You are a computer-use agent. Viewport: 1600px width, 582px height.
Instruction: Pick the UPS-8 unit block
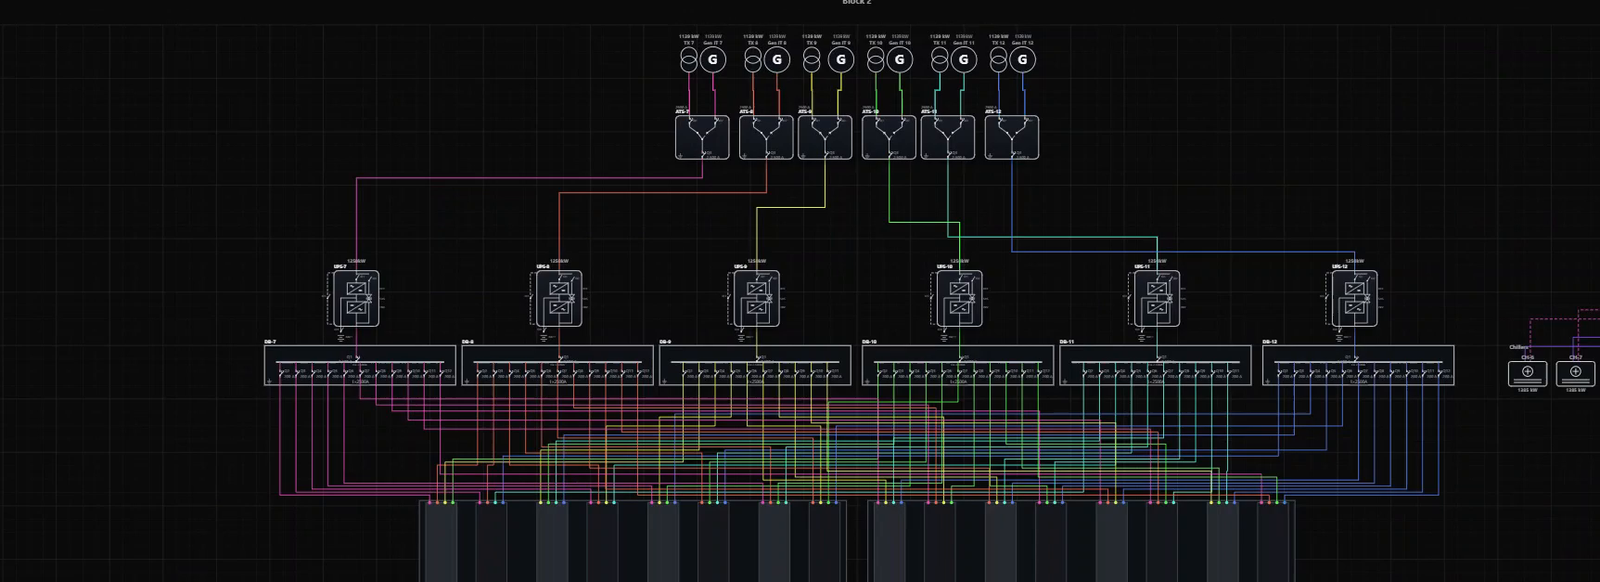pos(559,298)
